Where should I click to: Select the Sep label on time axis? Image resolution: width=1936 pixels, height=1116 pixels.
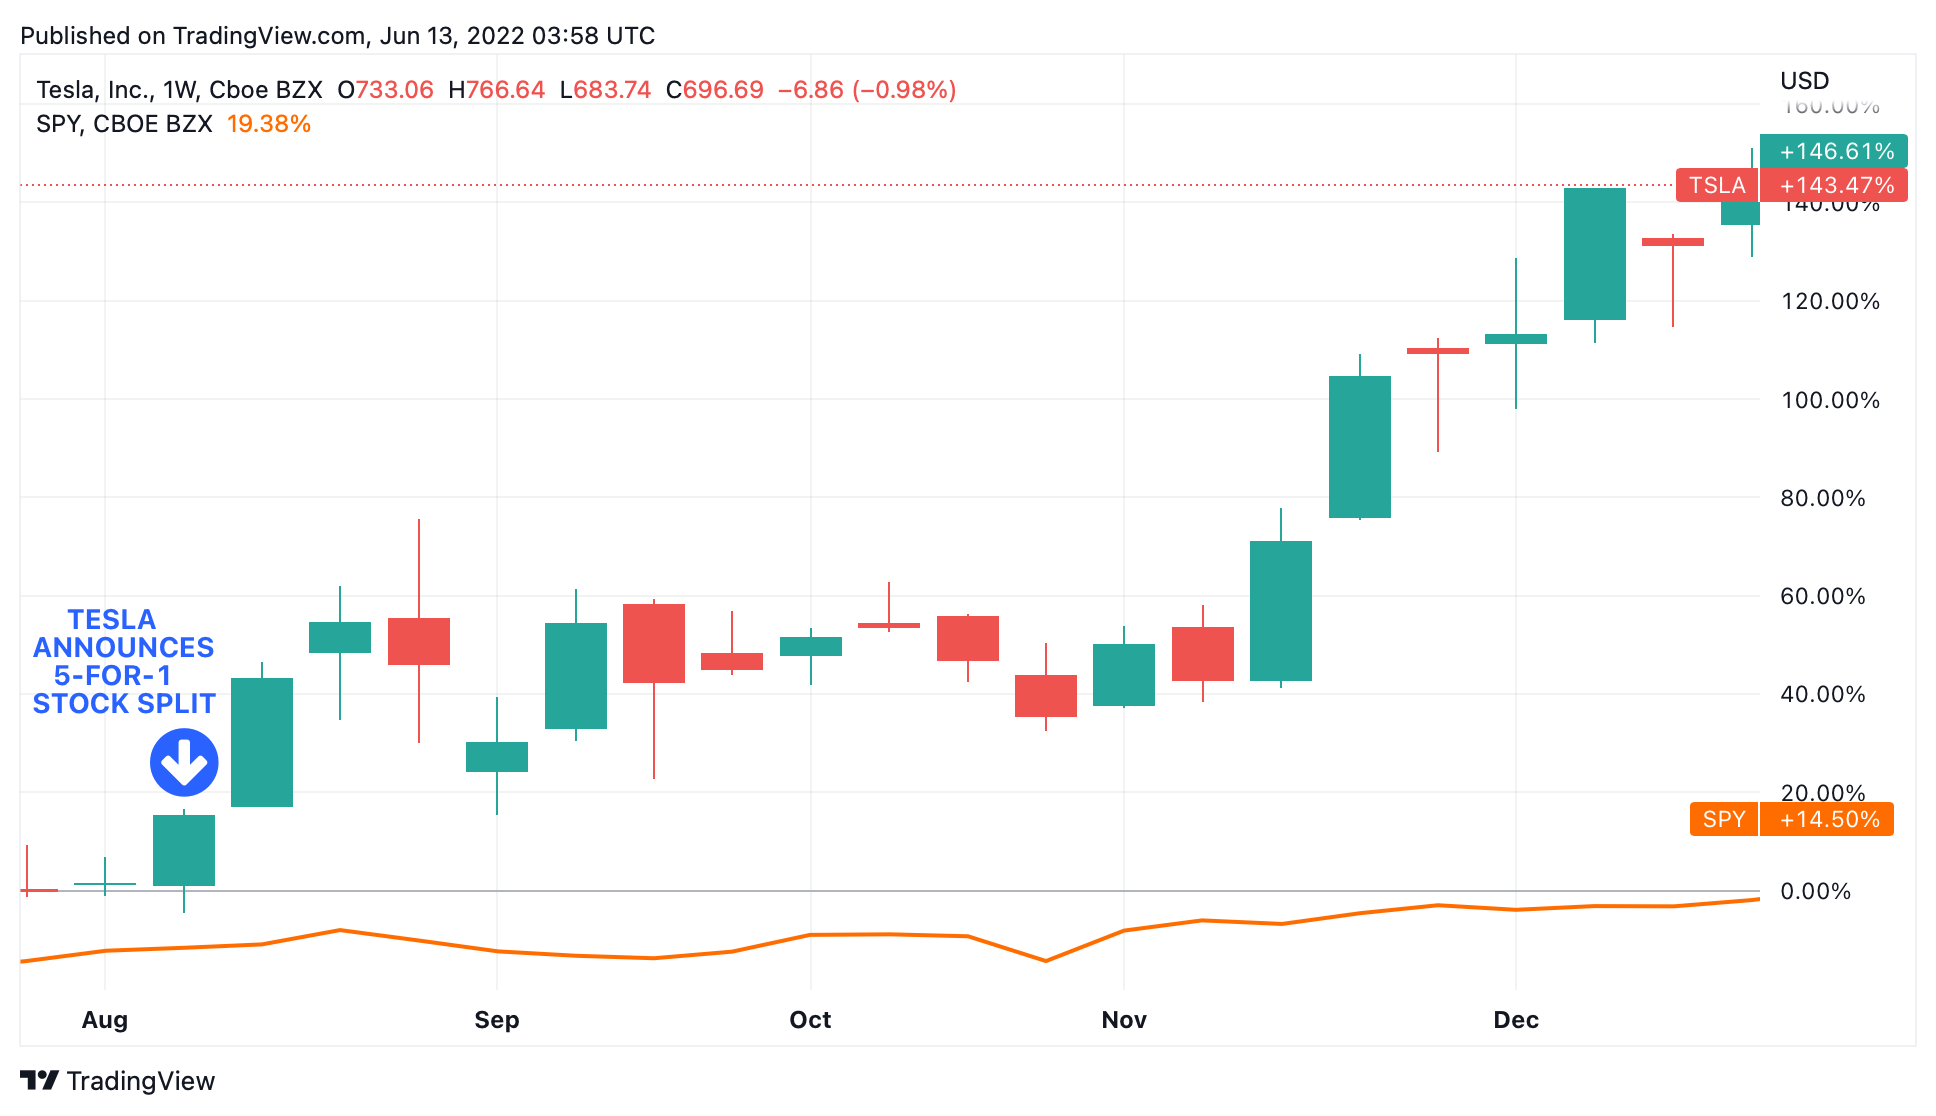[x=497, y=1020]
